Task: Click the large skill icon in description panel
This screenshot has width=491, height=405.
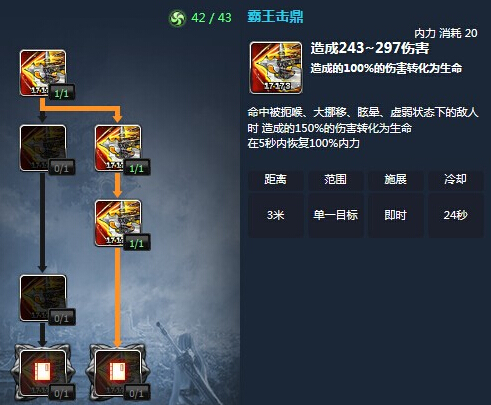Action: point(276,68)
